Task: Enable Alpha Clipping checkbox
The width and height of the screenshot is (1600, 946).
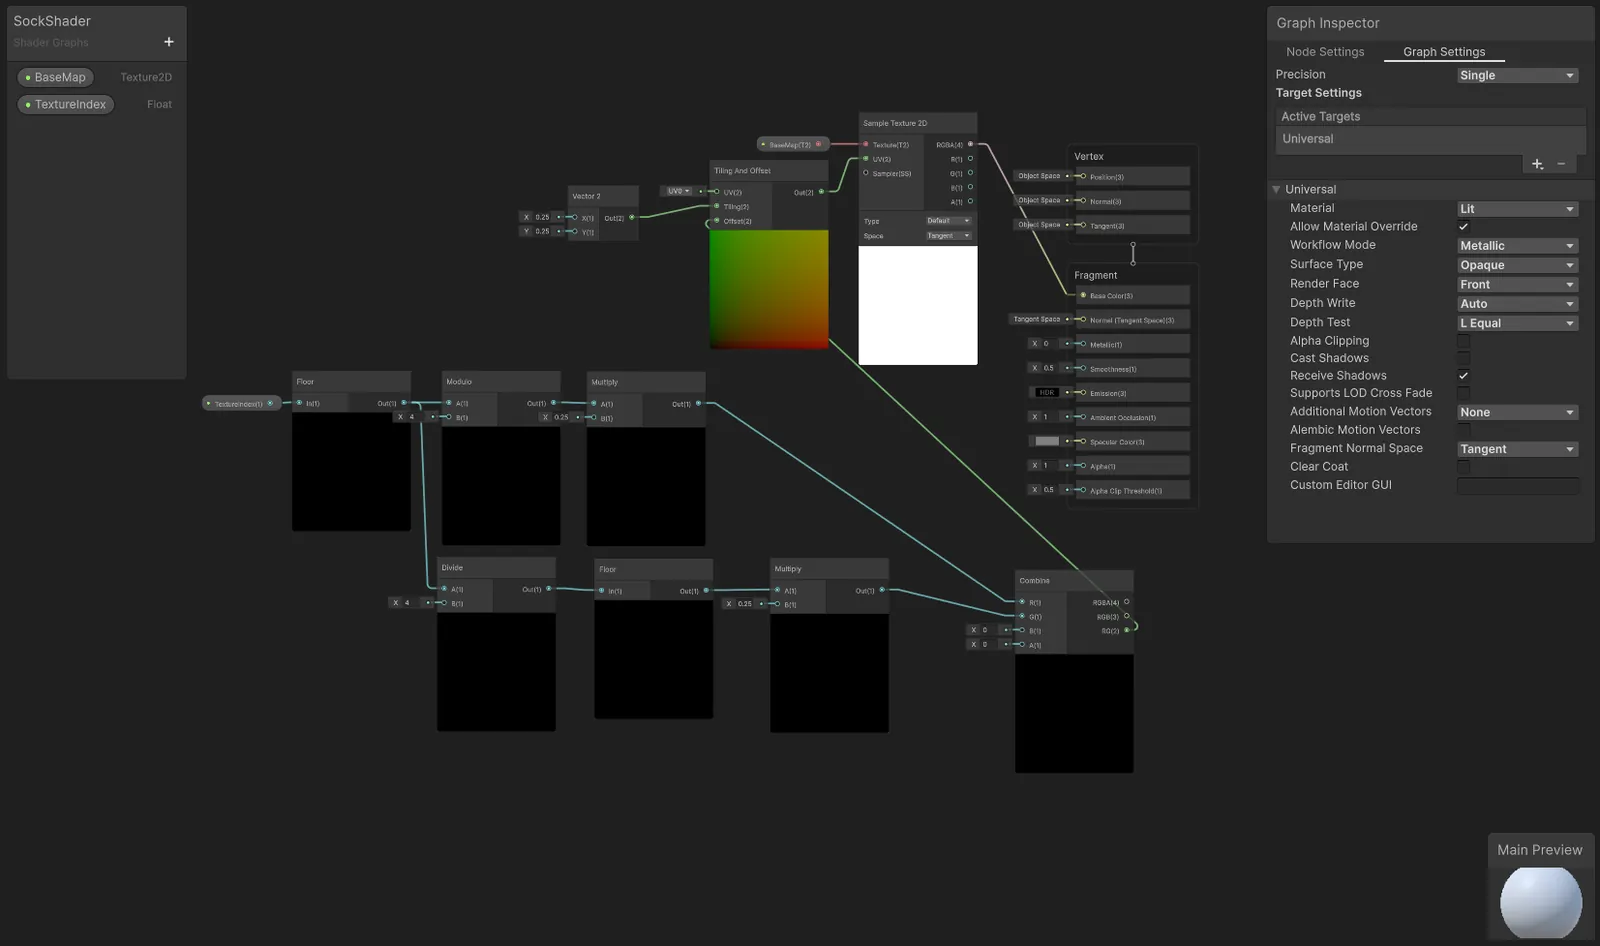Action: click(x=1463, y=341)
